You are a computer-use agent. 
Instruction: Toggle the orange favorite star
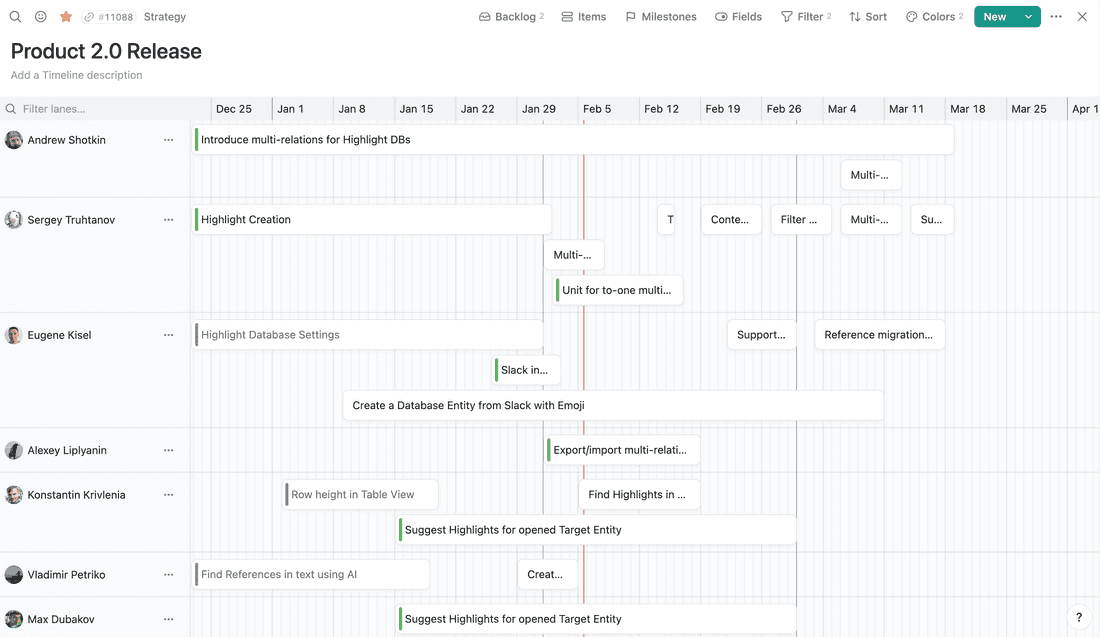click(x=66, y=16)
